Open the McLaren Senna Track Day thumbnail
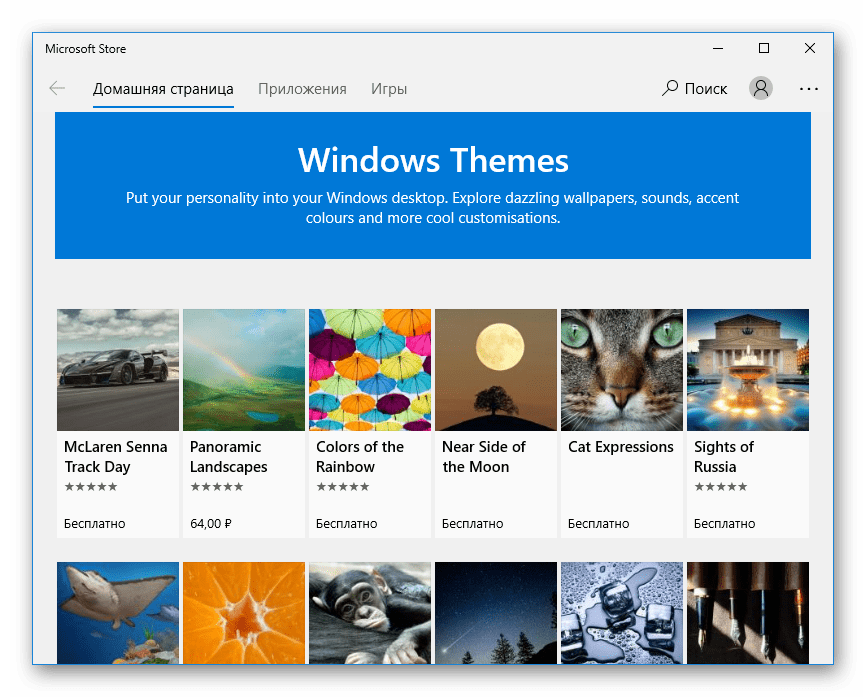The height and width of the screenshot is (697, 866). coord(118,369)
